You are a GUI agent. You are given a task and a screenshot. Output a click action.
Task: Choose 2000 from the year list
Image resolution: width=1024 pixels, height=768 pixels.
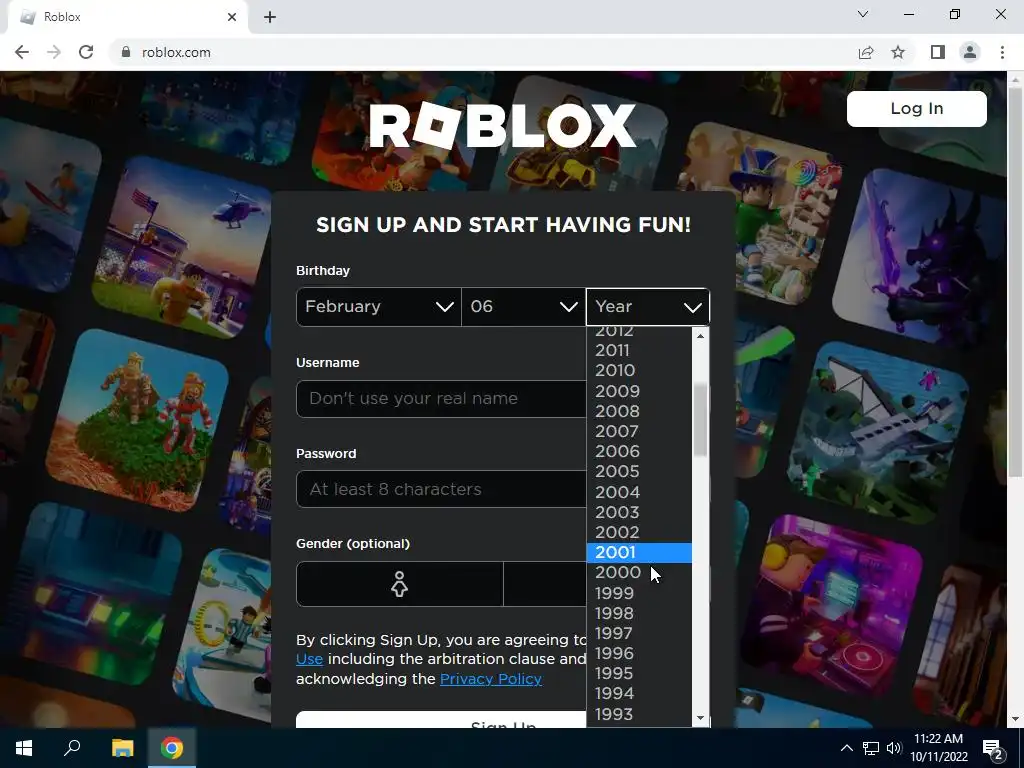639,573
